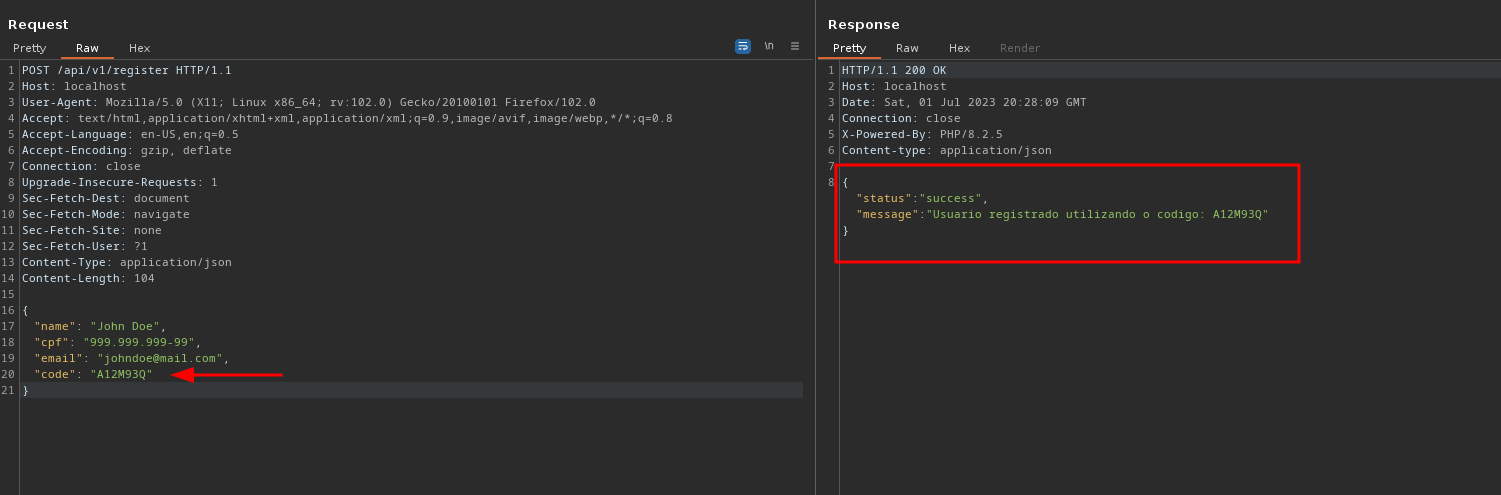The height and width of the screenshot is (495, 1501).
Task: Click the POST /api/v1/register request line
Action: [x=126, y=70]
